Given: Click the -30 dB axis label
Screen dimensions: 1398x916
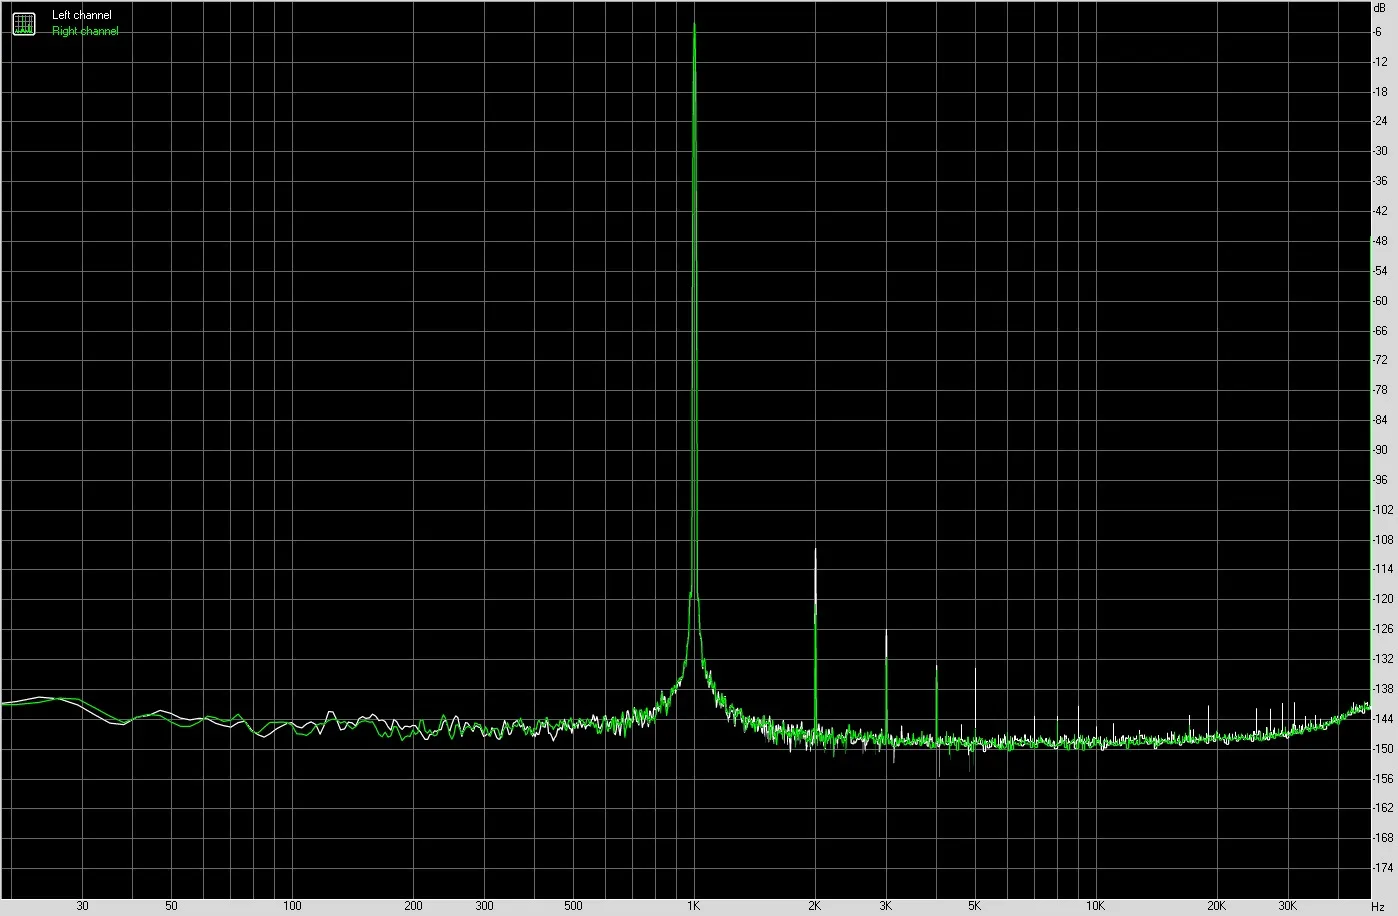Looking at the screenshot, I should (1380, 151).
